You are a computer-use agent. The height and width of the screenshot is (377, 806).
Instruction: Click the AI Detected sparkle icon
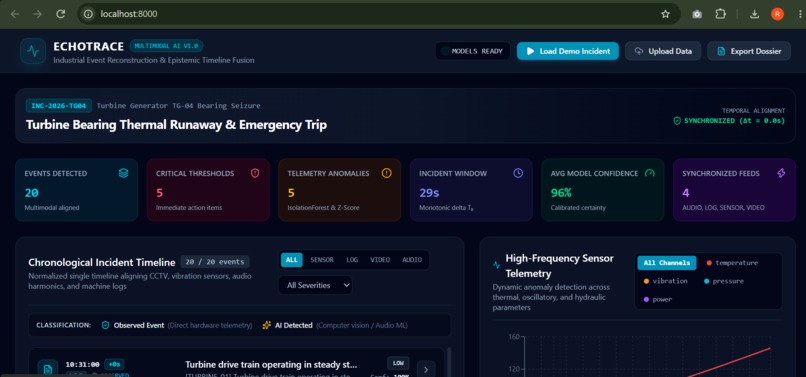pyautogui.click(x=266, y=325)
